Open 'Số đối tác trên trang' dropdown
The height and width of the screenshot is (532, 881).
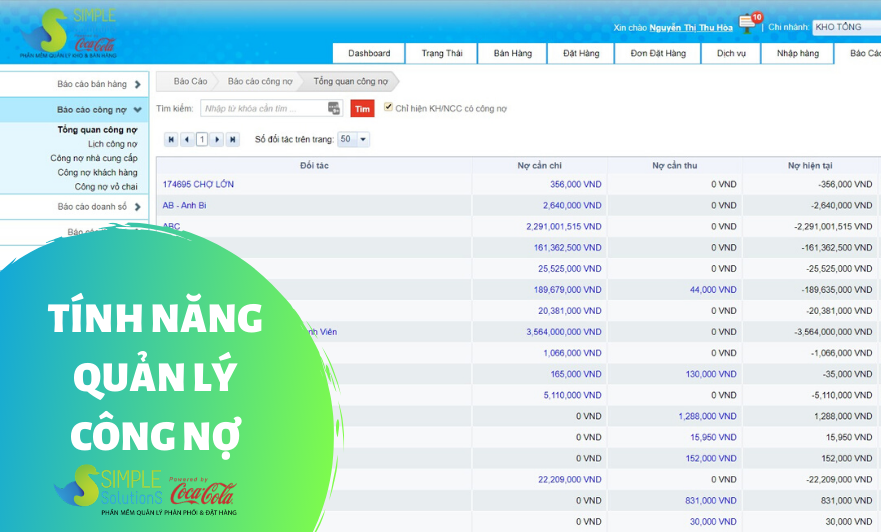353,139
